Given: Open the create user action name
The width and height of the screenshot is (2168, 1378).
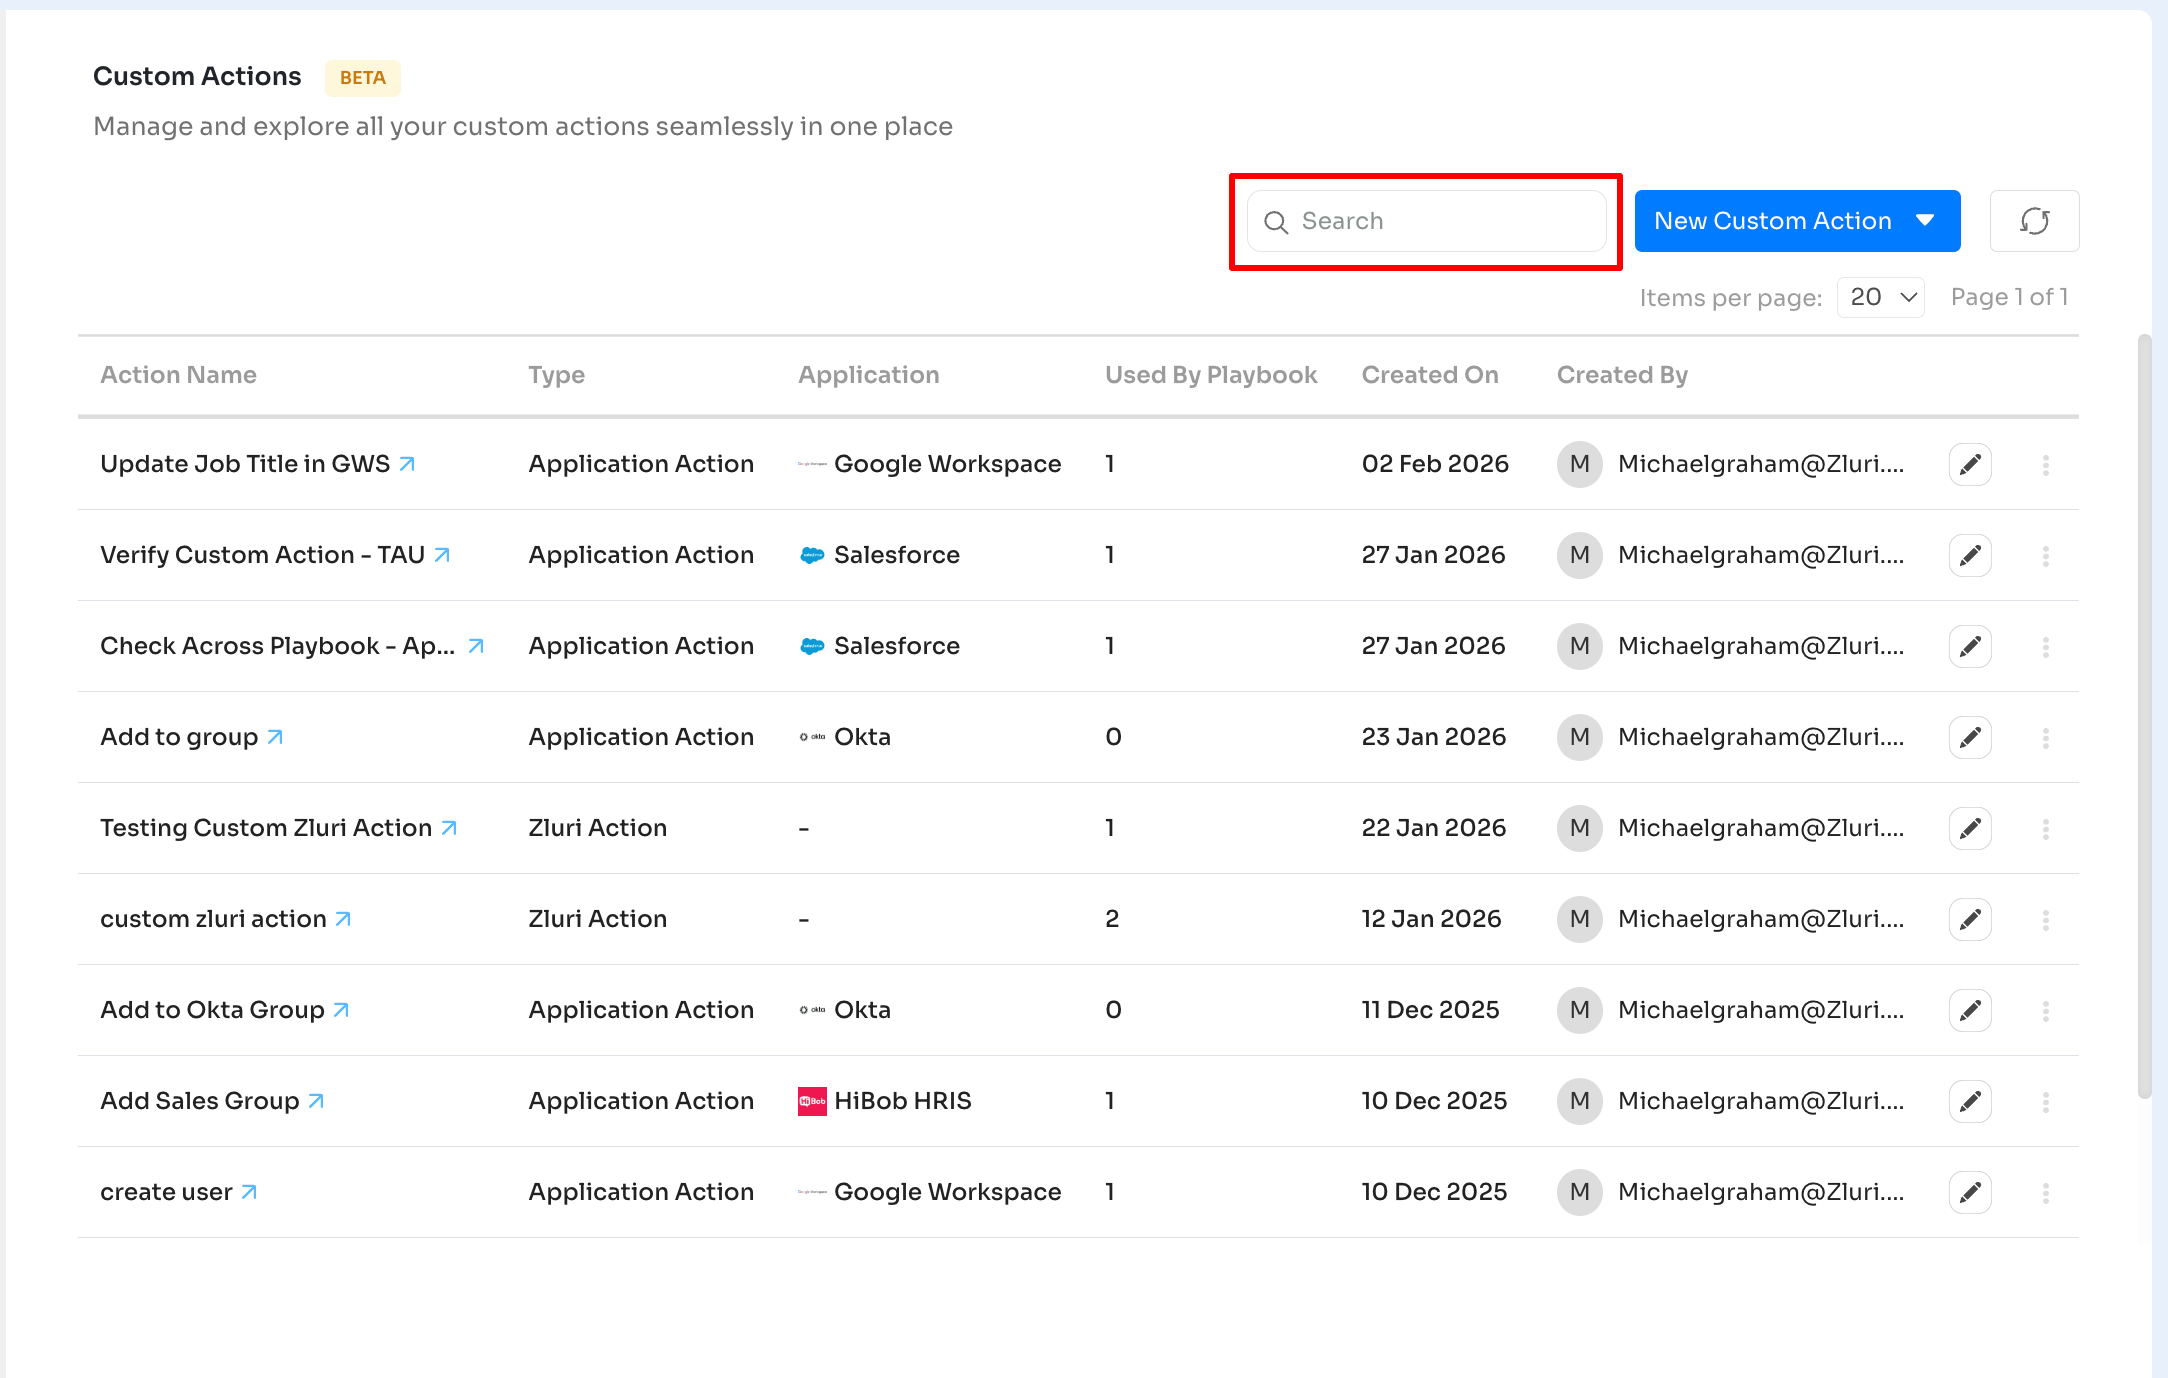Looking at the screenshot, I should (166, 1192).
